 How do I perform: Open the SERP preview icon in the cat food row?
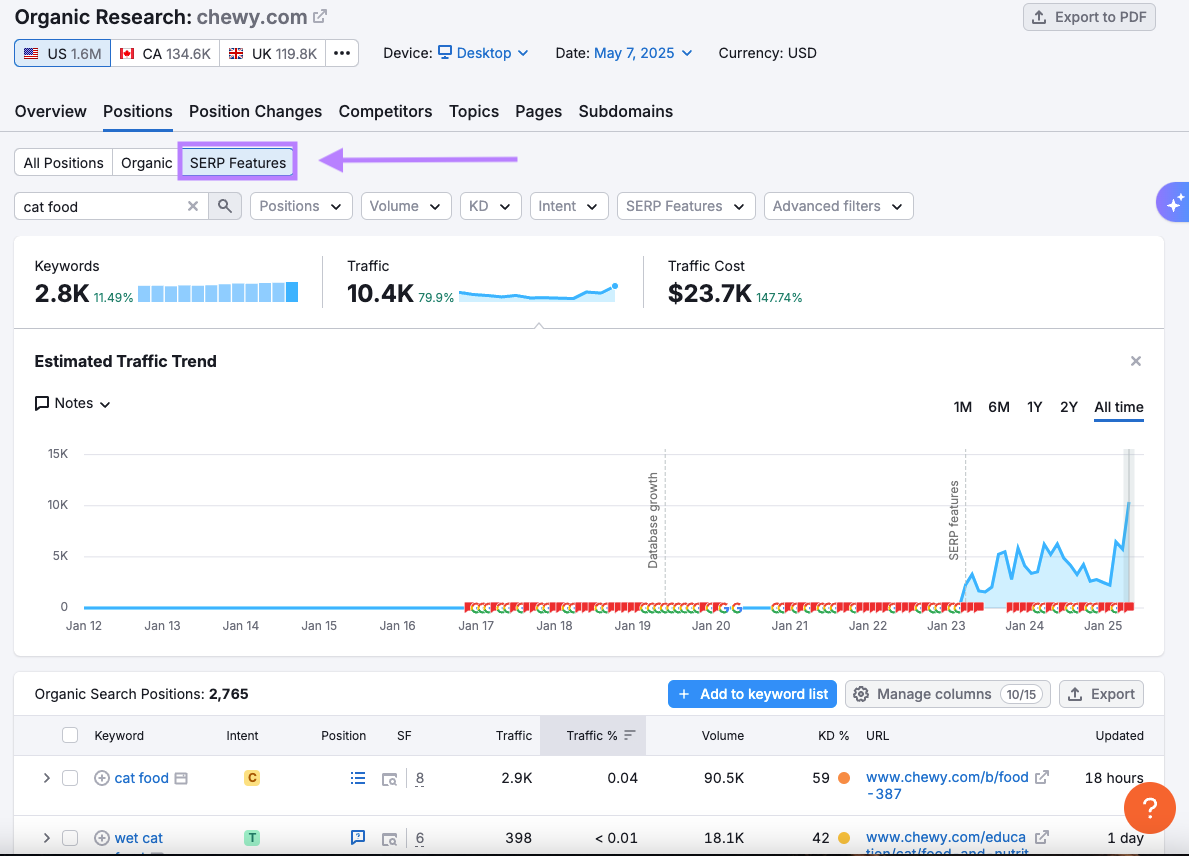coord(390,780)
